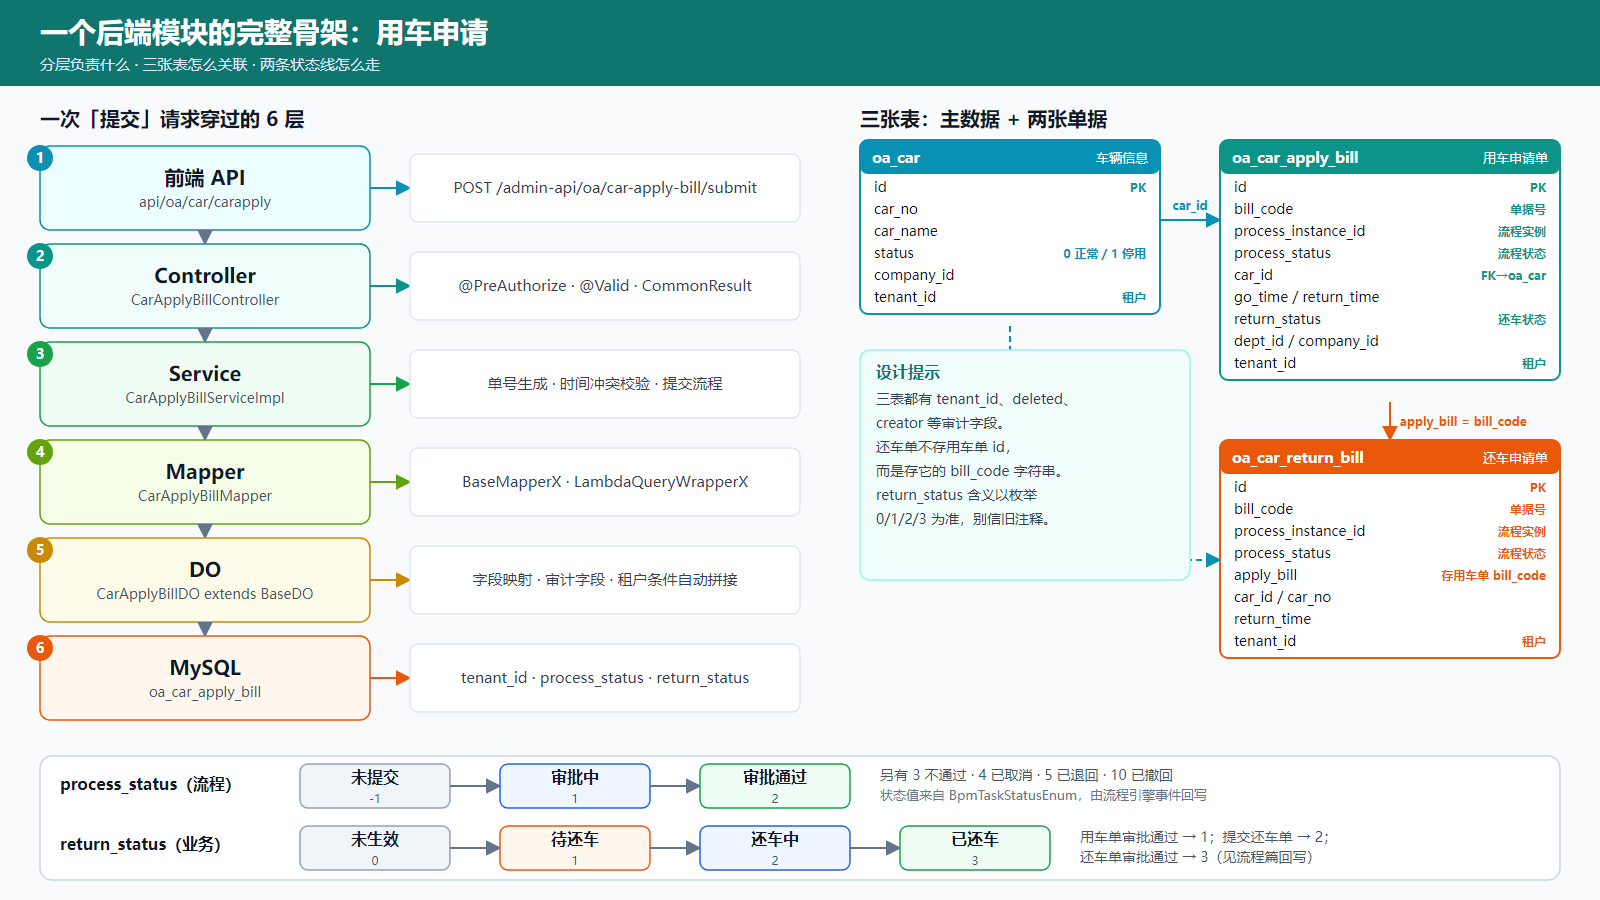Click tenant_id · process_status · return_status description

coord(605,678)
